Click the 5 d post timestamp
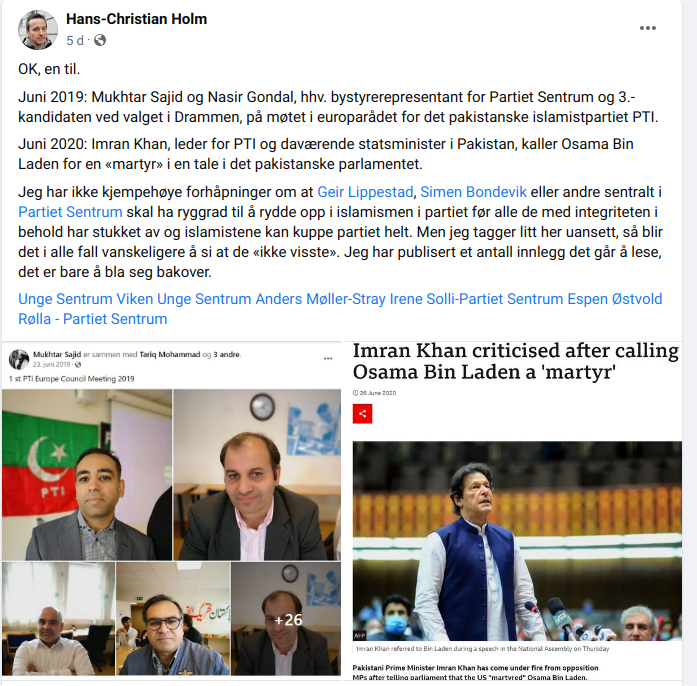This screenshot has width=697, height=686. [75, 40]
